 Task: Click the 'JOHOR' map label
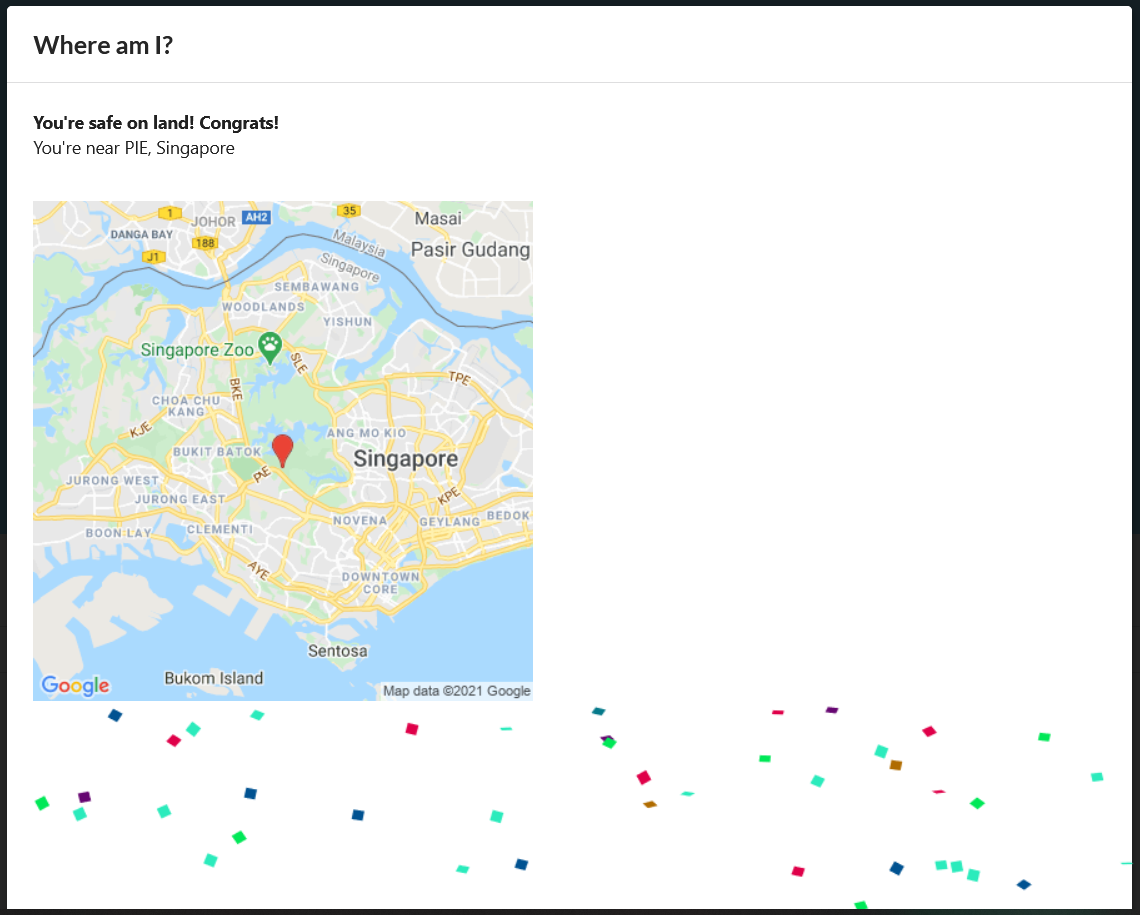pyautogui.click(x=213, y=222)
